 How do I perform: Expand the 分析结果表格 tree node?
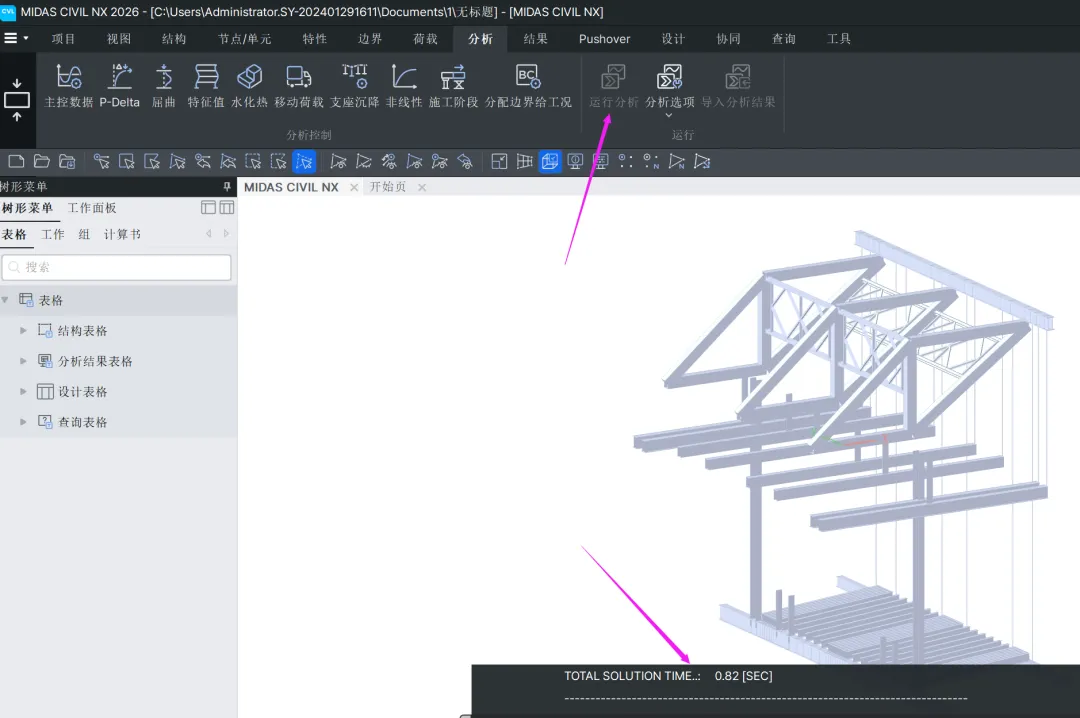[24, 362]
